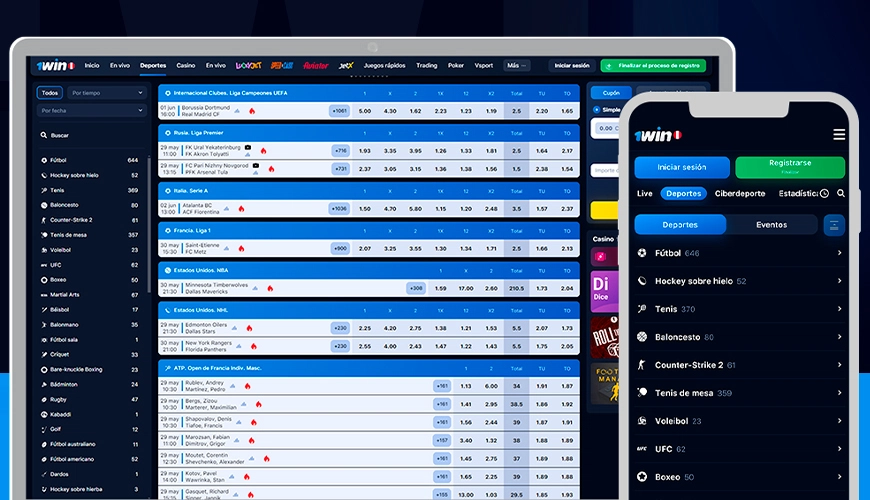Click the Rublev, Andrey match row

coord(368,386)
